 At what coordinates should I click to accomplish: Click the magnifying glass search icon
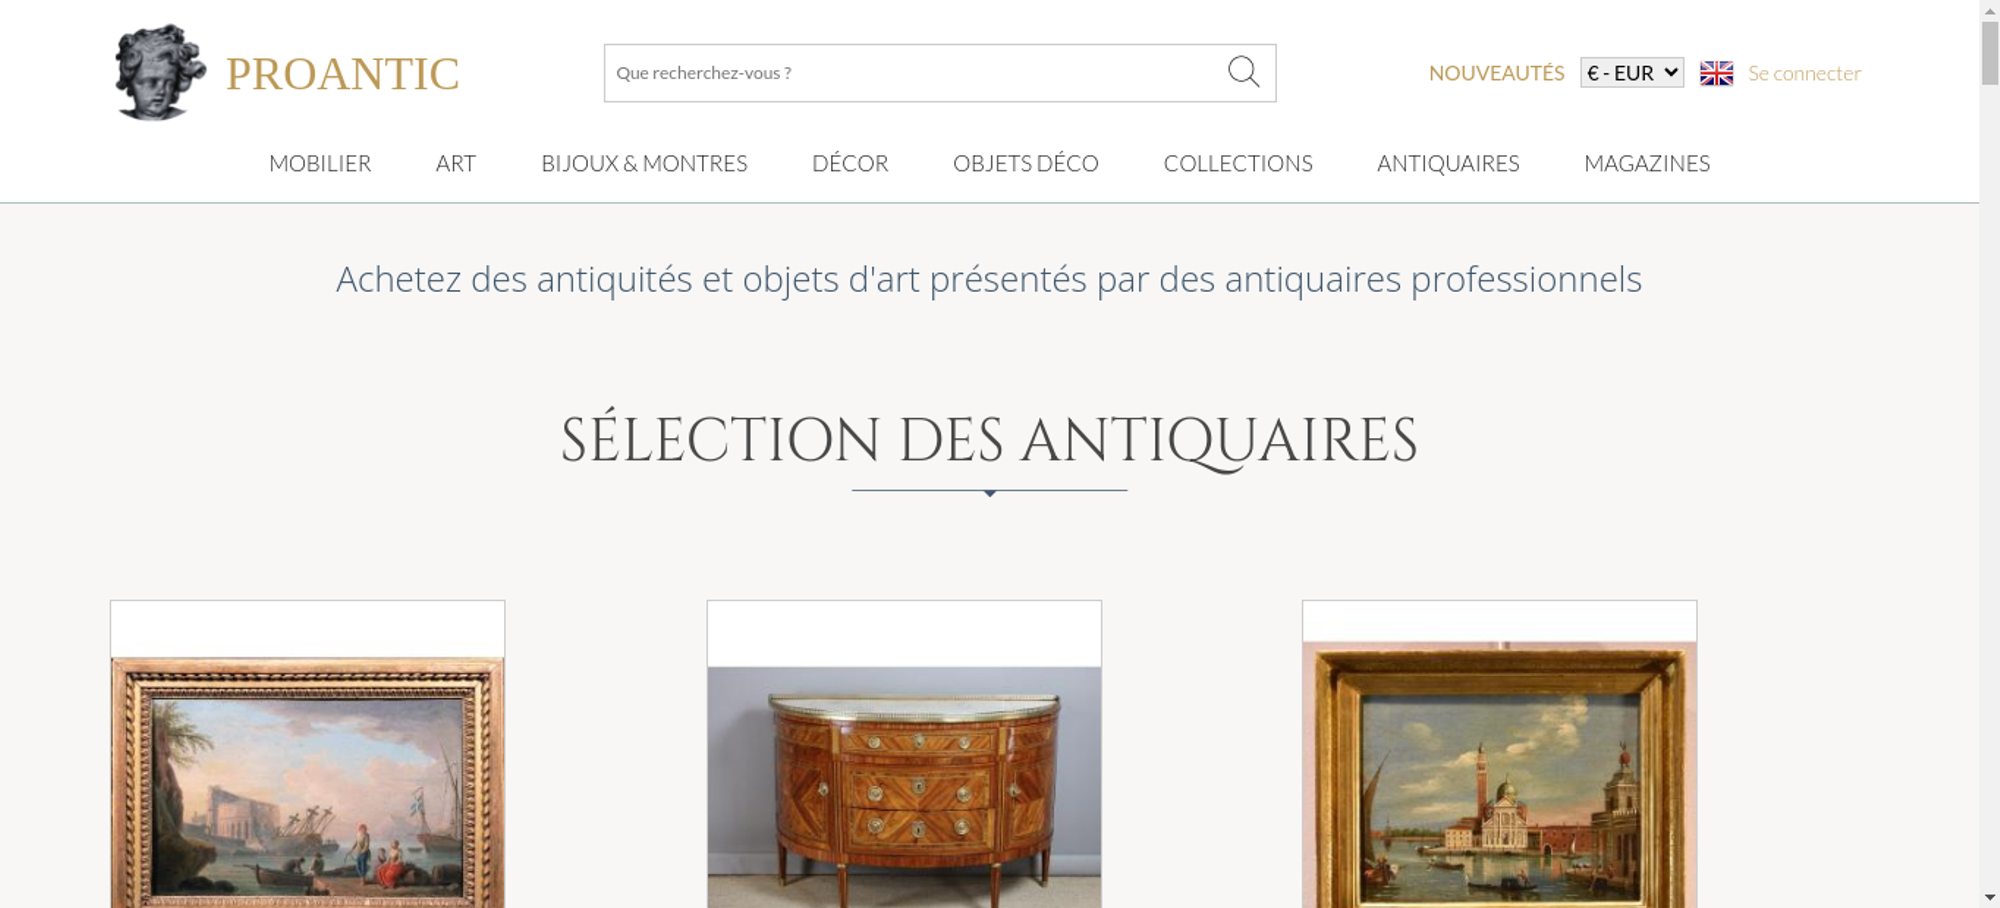tap(1243, 72)
